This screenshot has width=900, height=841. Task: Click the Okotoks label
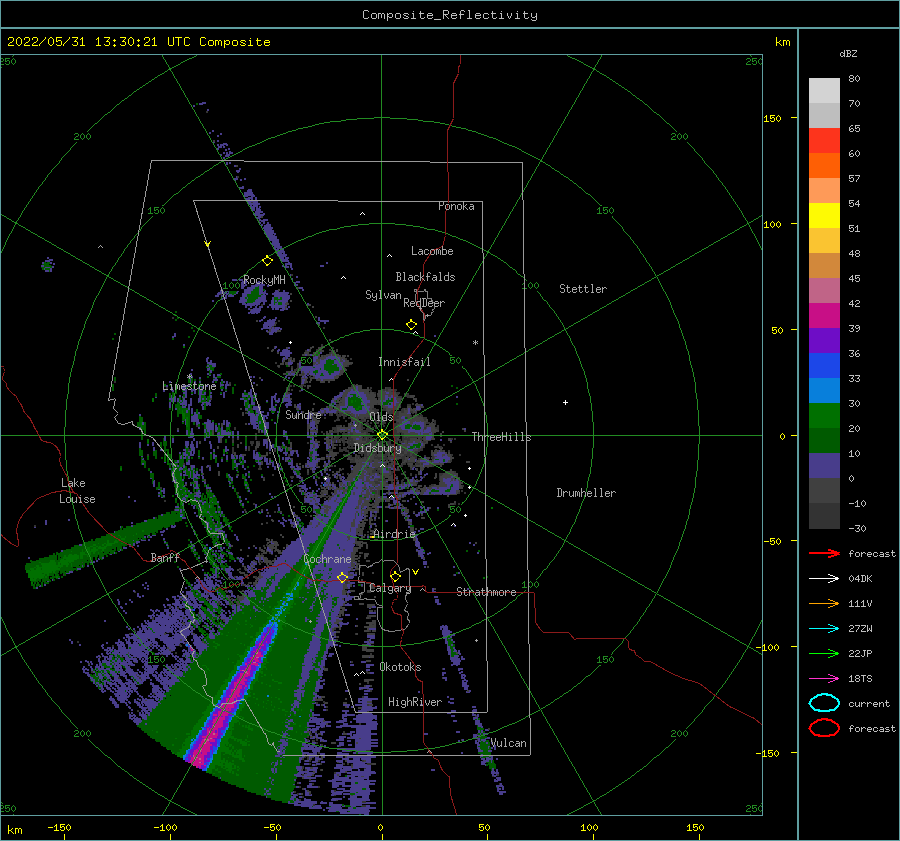click(400, 667)
